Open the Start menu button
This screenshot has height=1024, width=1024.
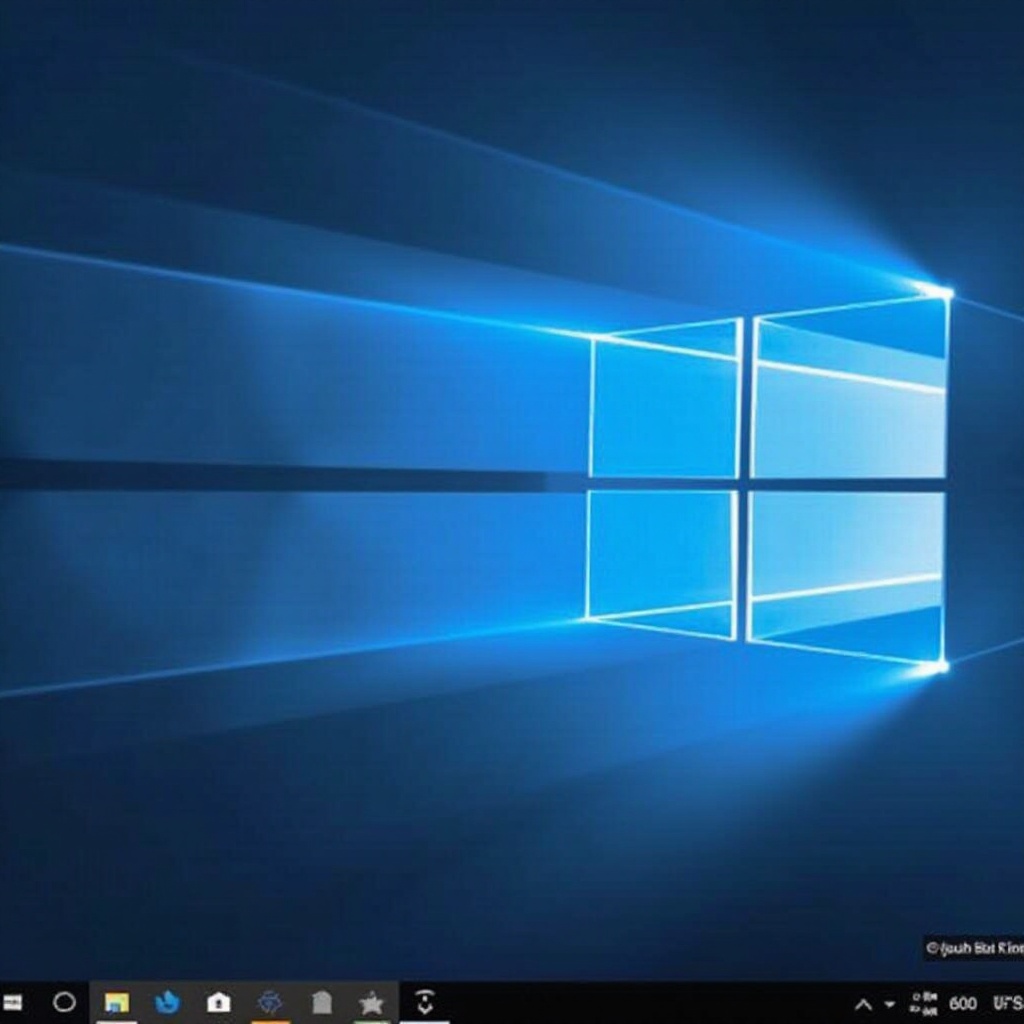12,1002
